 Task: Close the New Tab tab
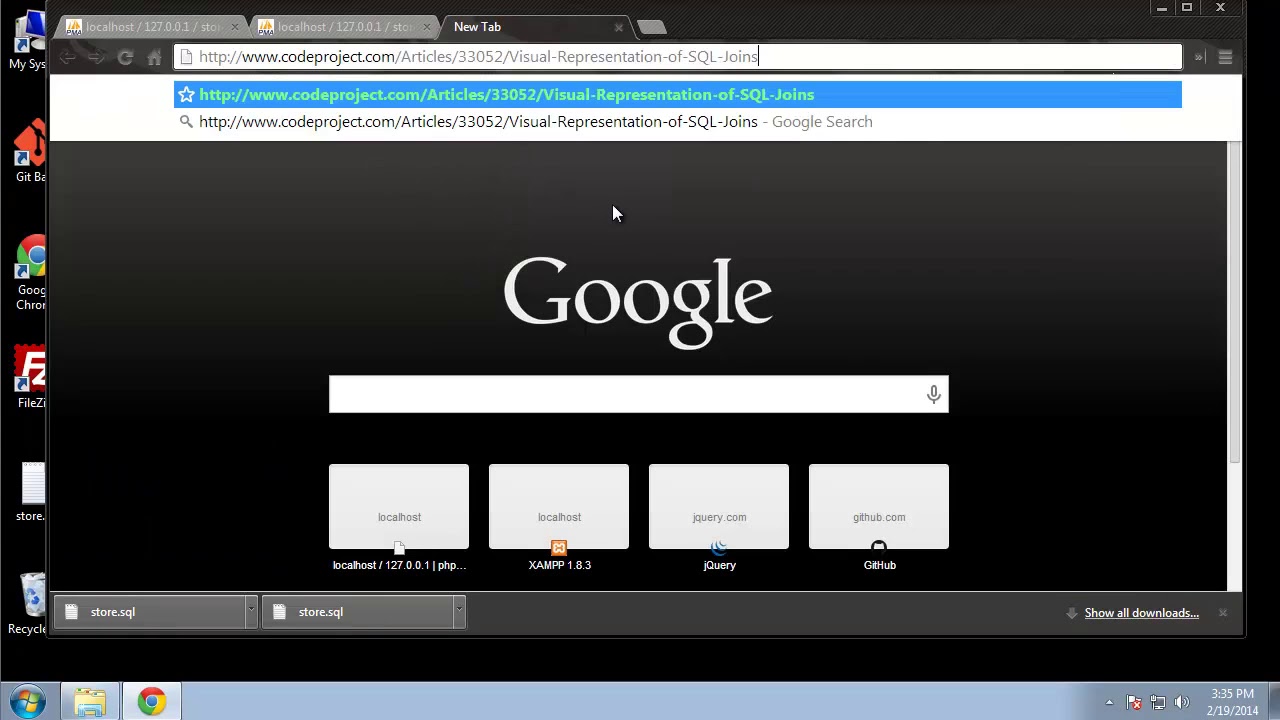pyautogui.click(x=618, y=27)
